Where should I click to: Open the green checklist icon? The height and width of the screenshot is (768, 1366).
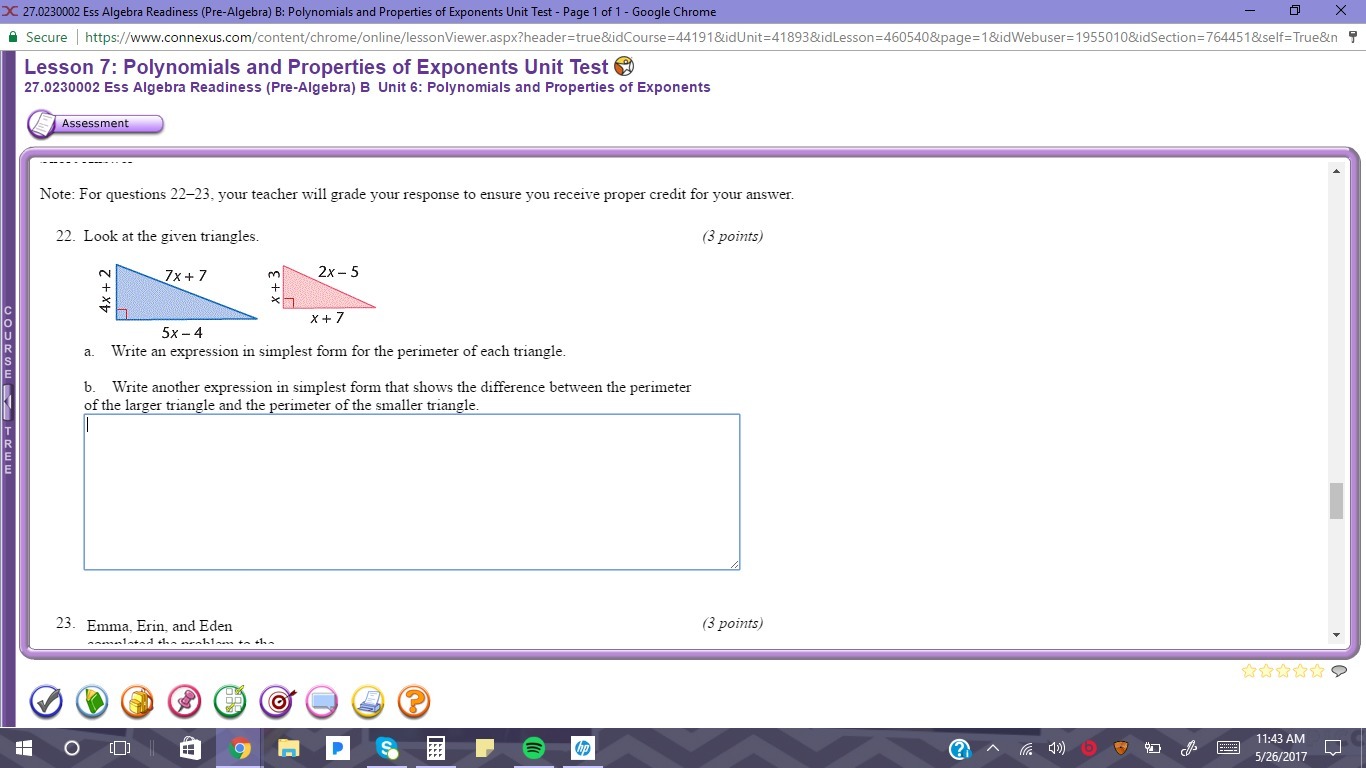(x=231, y=702)
